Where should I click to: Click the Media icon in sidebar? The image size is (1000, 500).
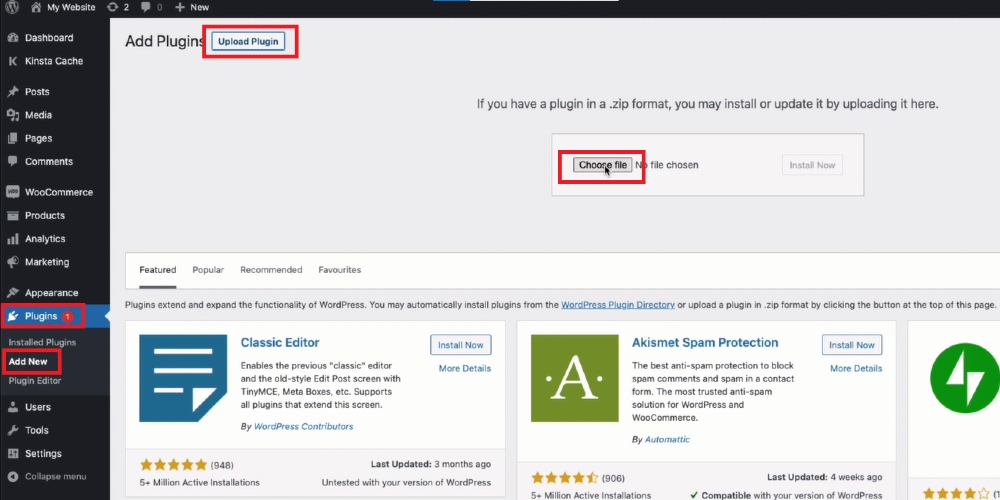pyautogui.click(x=12, y=115)
